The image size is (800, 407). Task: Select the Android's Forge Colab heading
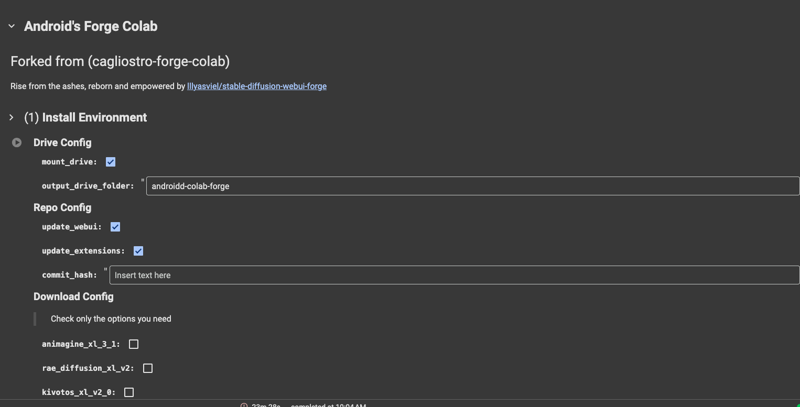tap(91, 26)
